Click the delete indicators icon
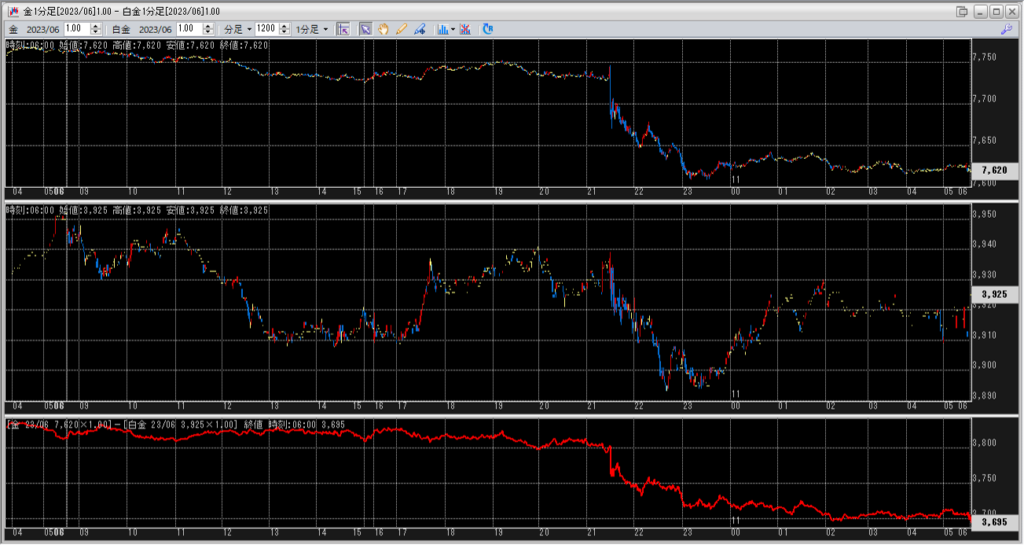The width and height of the screenshot is (1024, 545). click(x=466, y=29)
